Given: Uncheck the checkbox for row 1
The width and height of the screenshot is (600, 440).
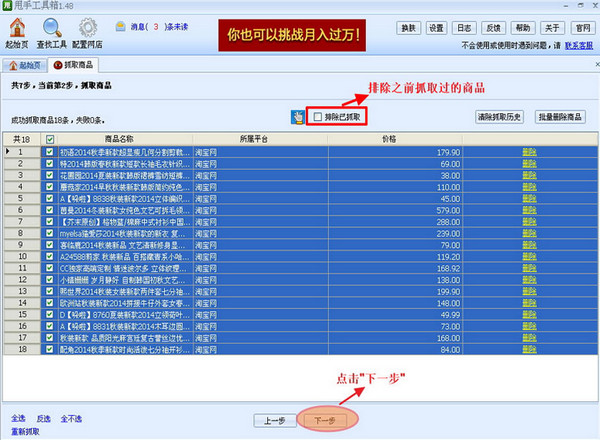Looking at the screenshot, I should click(x=50, y=152).
